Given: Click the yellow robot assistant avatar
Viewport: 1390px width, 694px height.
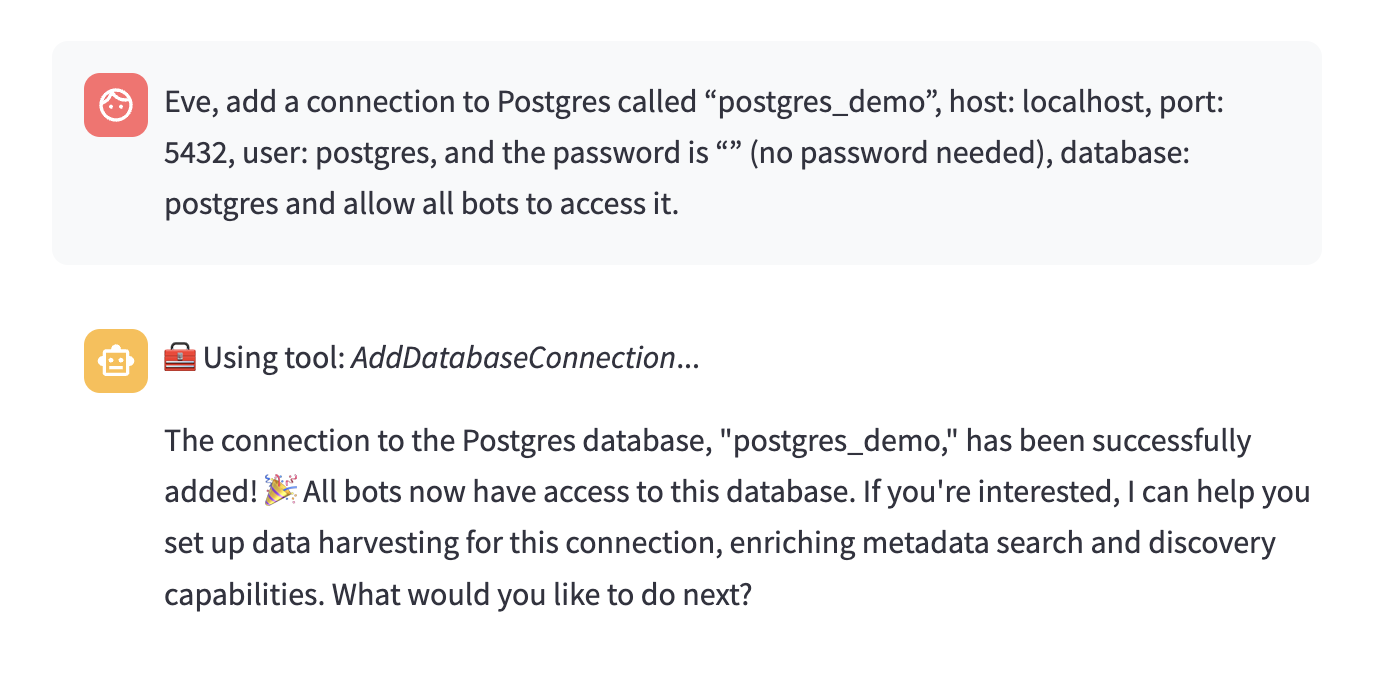Looking at the screenshot, I should tap(116, 360).
